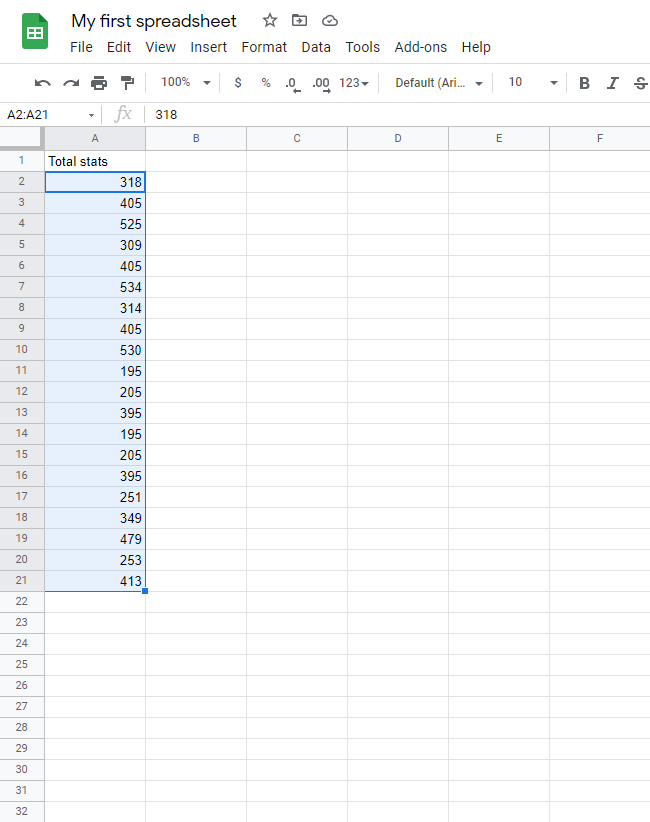Expand the Default (Arial) font dropdown
The height and width of the screenshot is (822, 650).
[439, 83]
